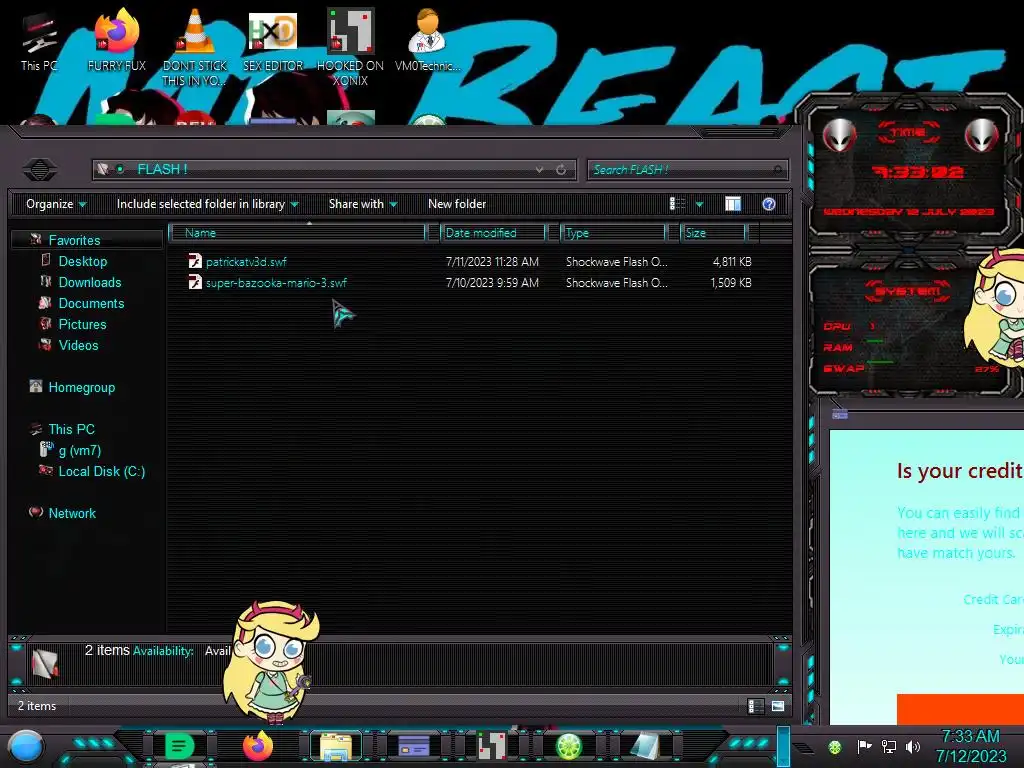
Task: Click 4,811 KB size cell
Action: pyautogui.click(x=732, y=262)
